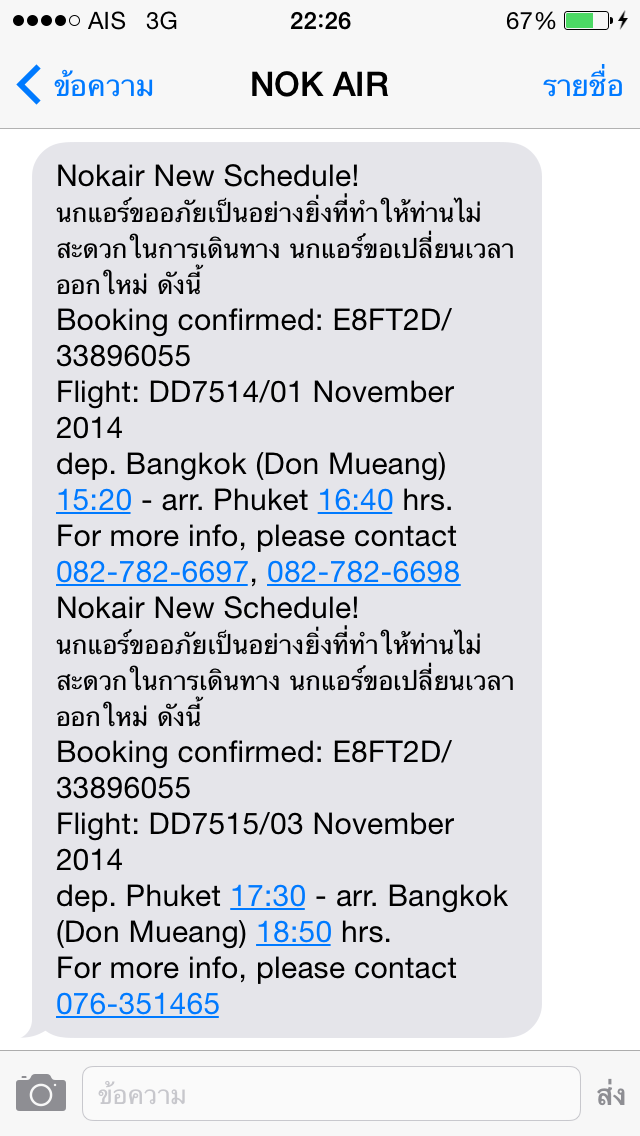Screen dimensions: 640x1136
Task: Tap the 22:26 clock in status bar
Action: (320, 20)
